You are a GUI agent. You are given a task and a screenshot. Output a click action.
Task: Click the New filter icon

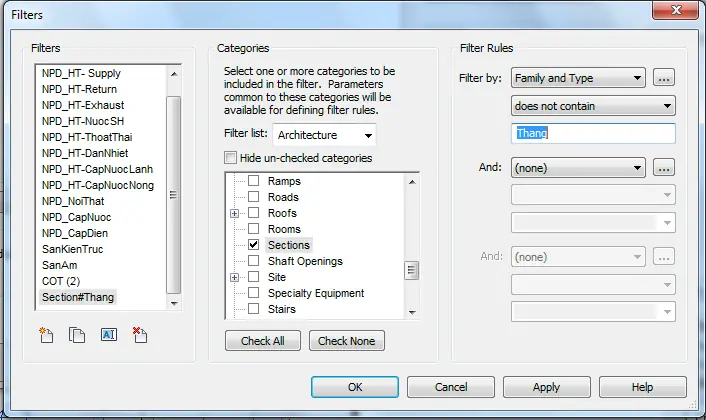[x=46, y=335]
